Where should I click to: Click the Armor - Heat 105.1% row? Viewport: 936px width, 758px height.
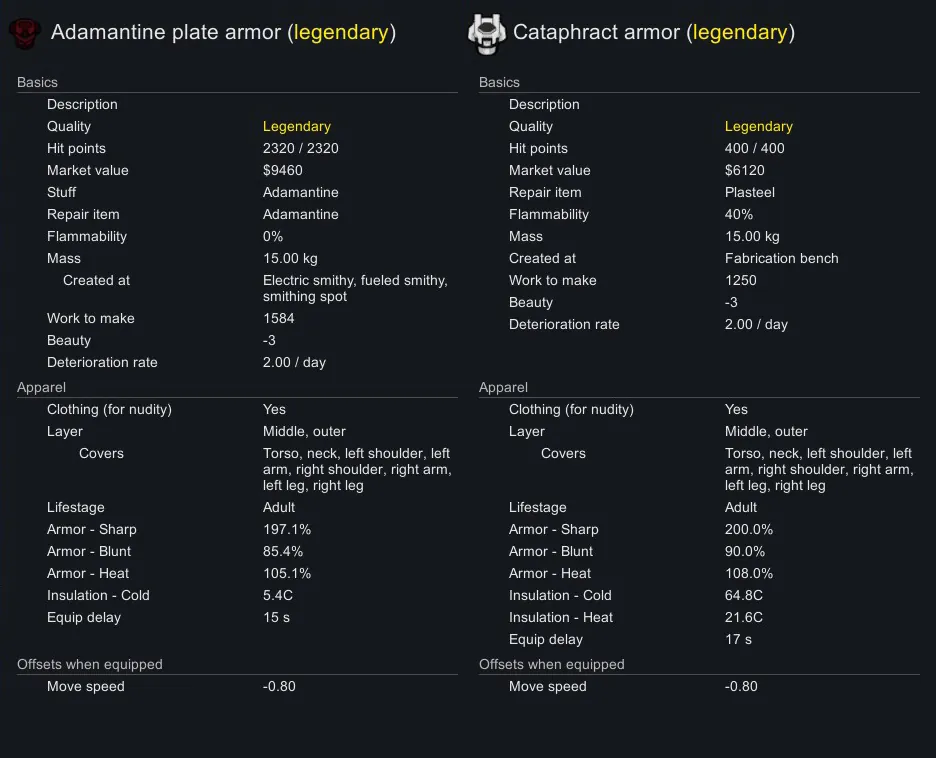coord(237,574)
